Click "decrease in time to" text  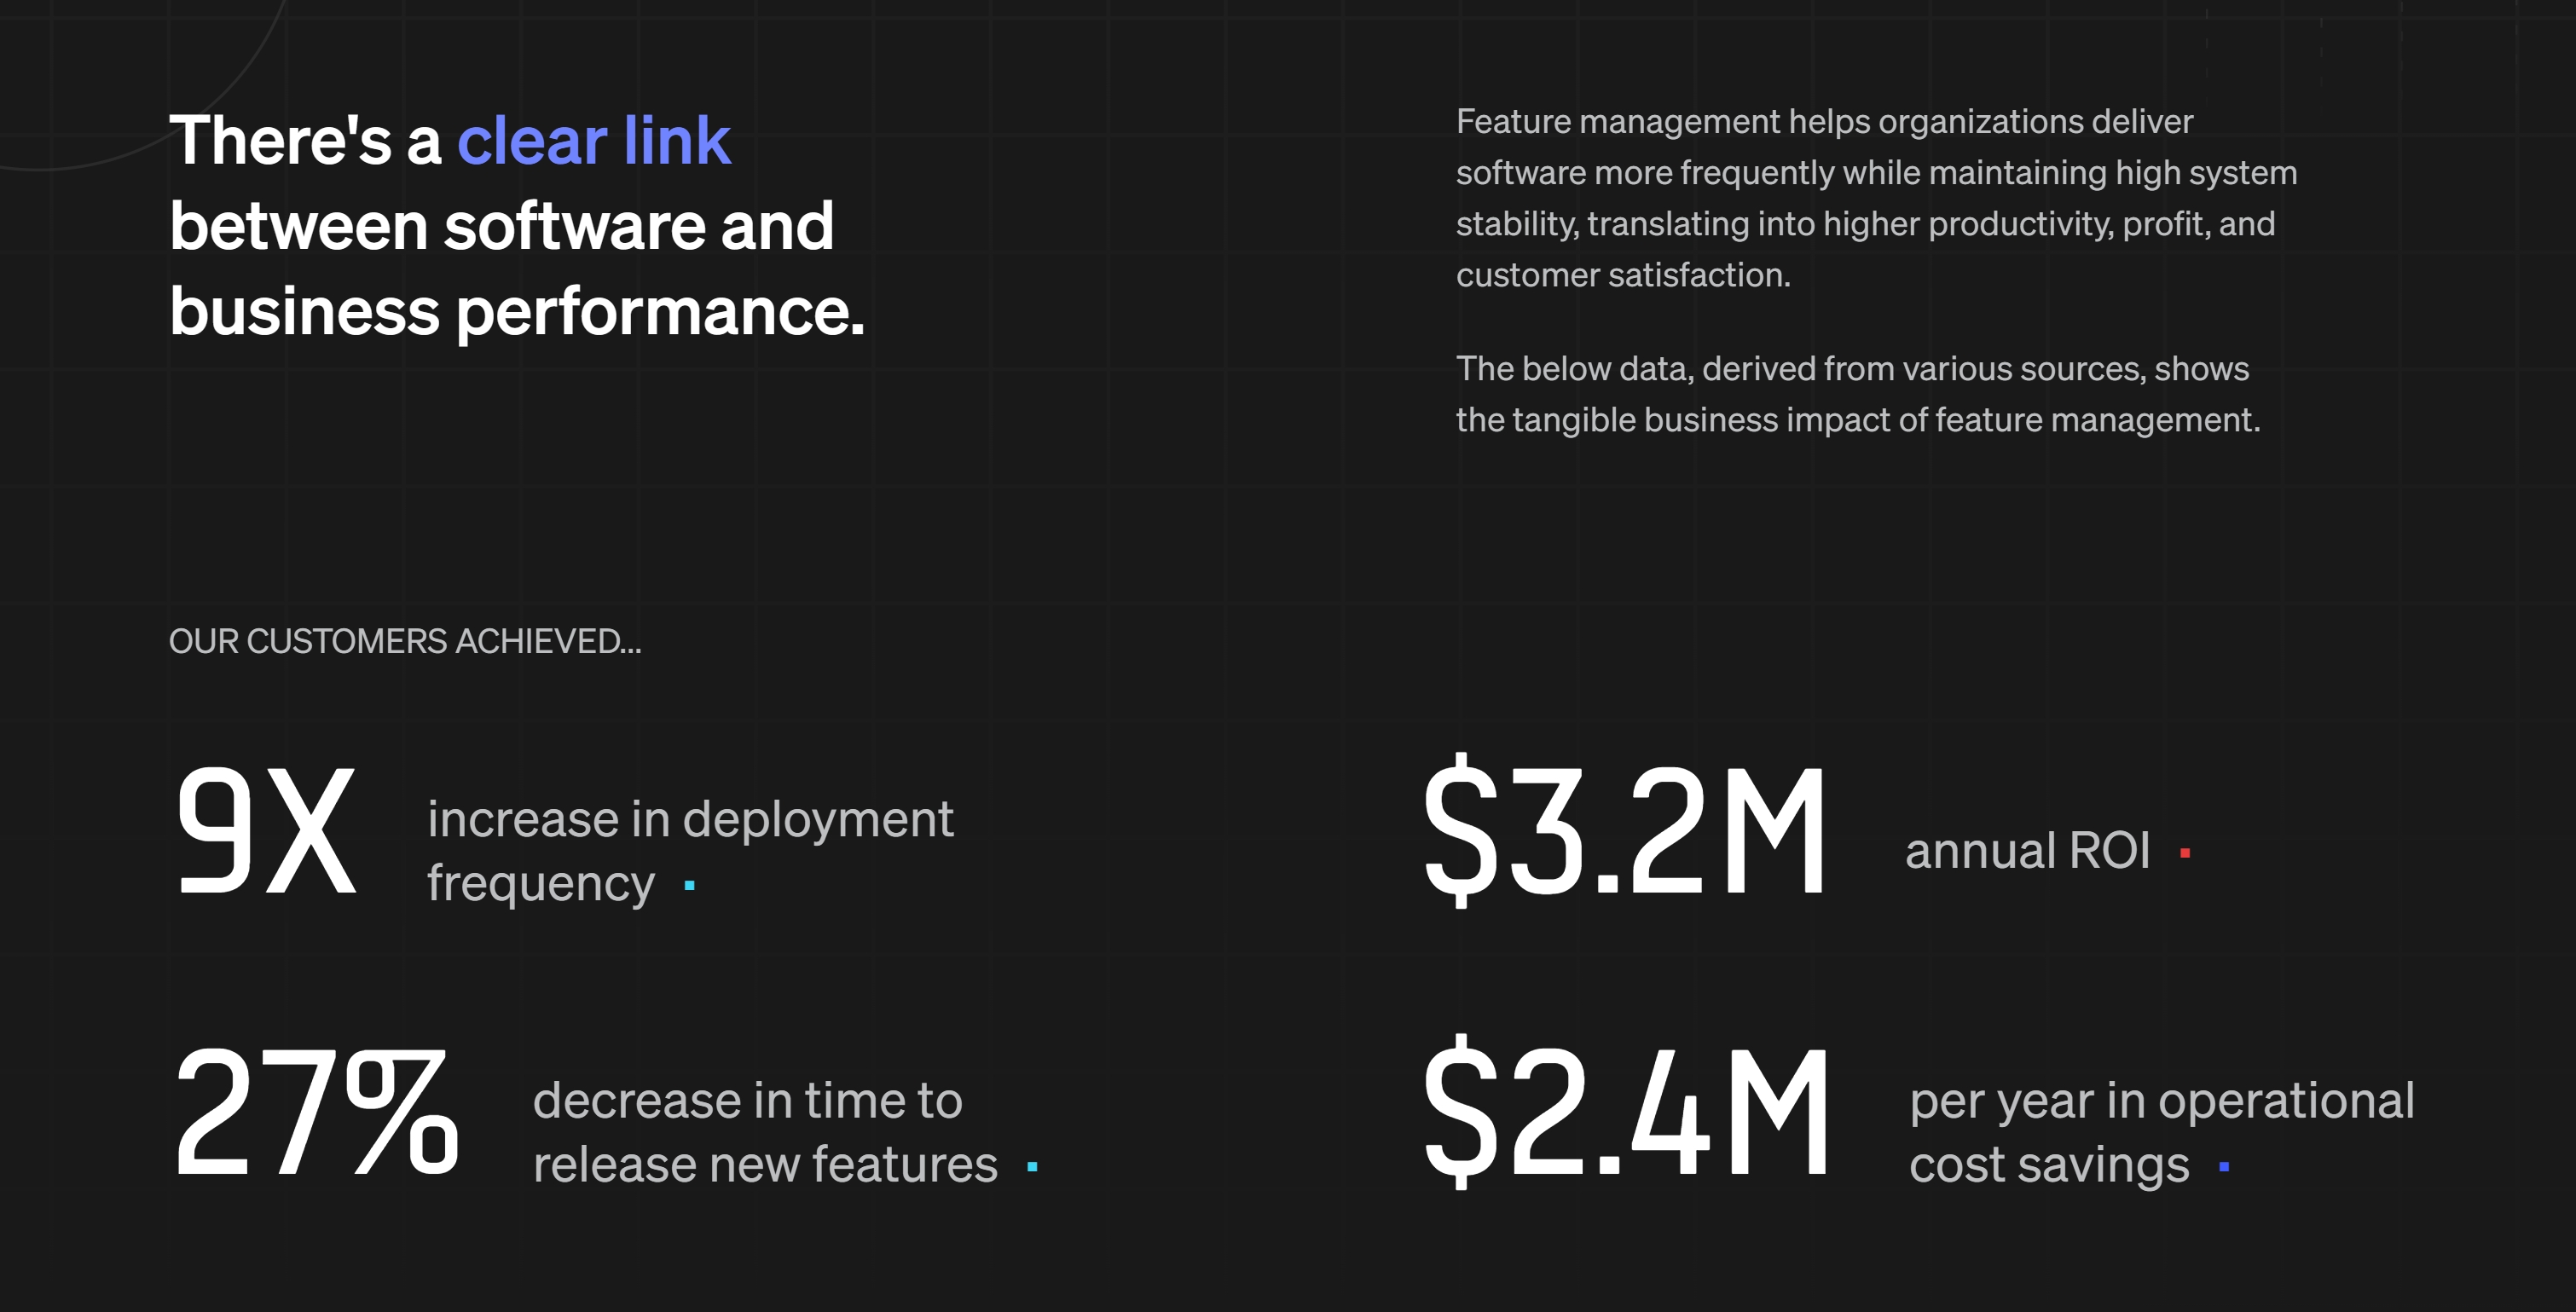[748, 1101]
